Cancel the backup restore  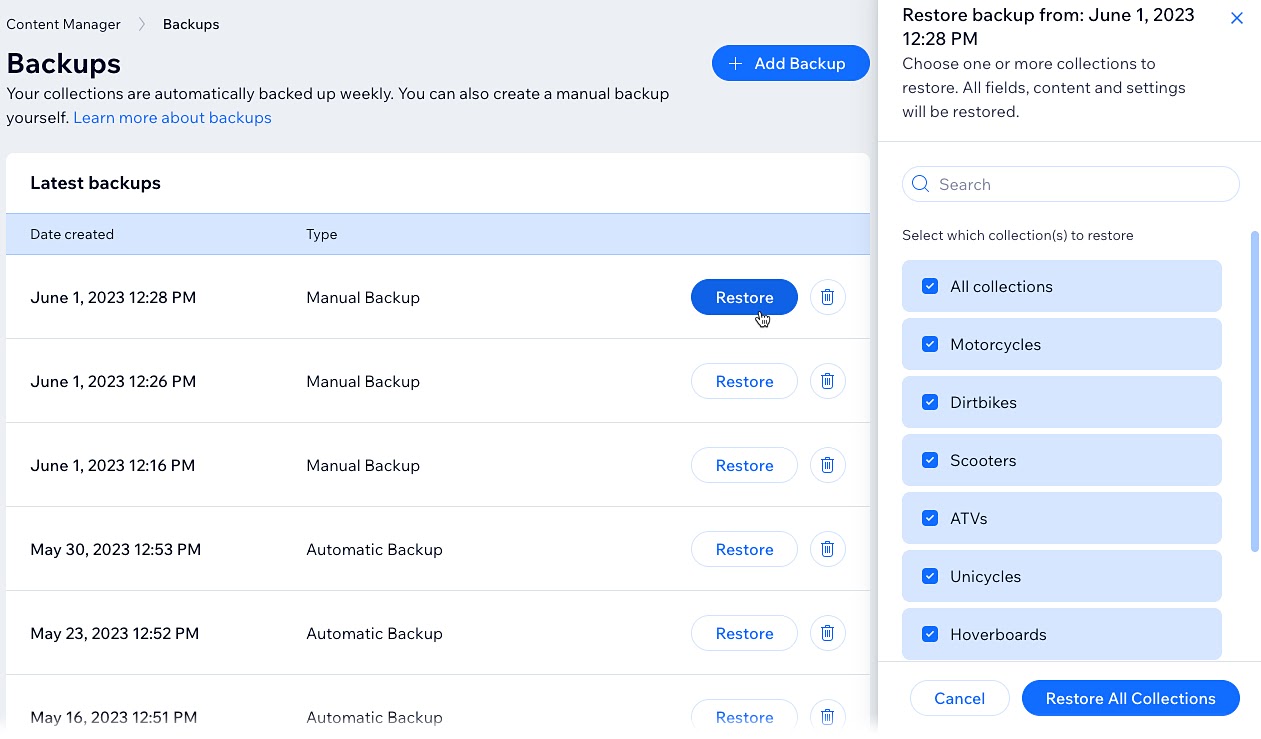click(959, 698)
